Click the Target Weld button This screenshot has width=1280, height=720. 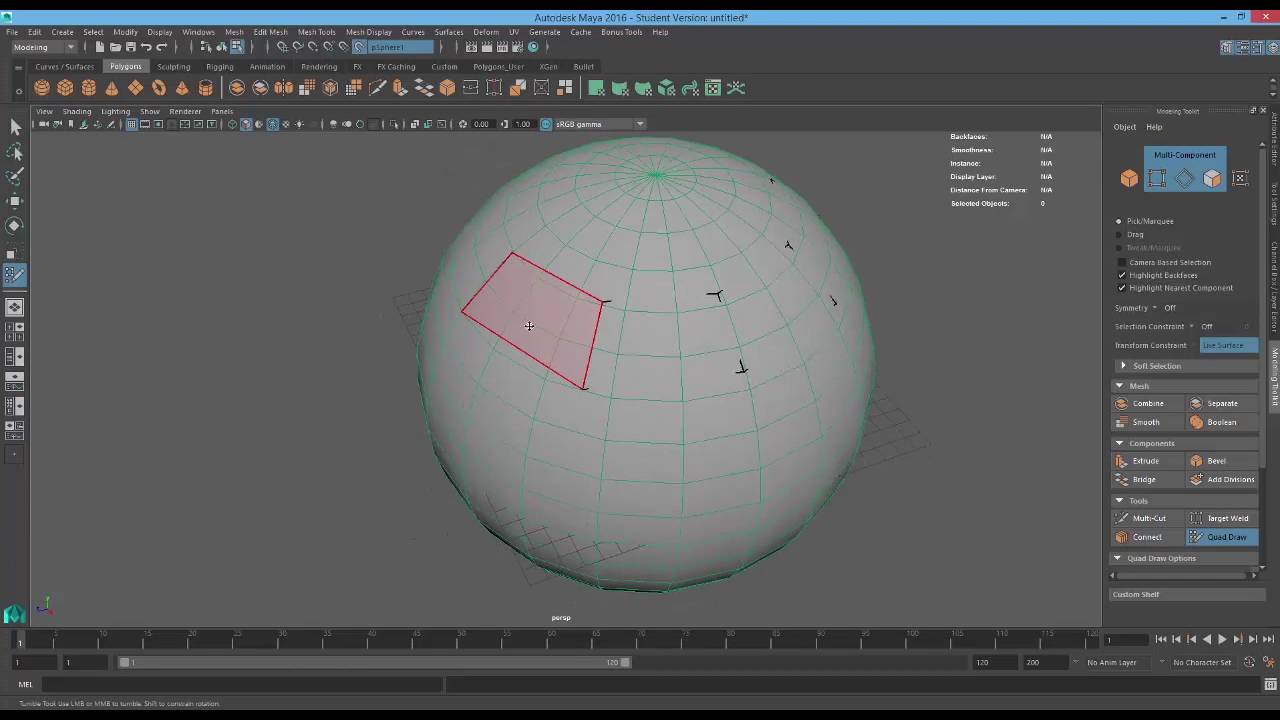pos(1226,518)
